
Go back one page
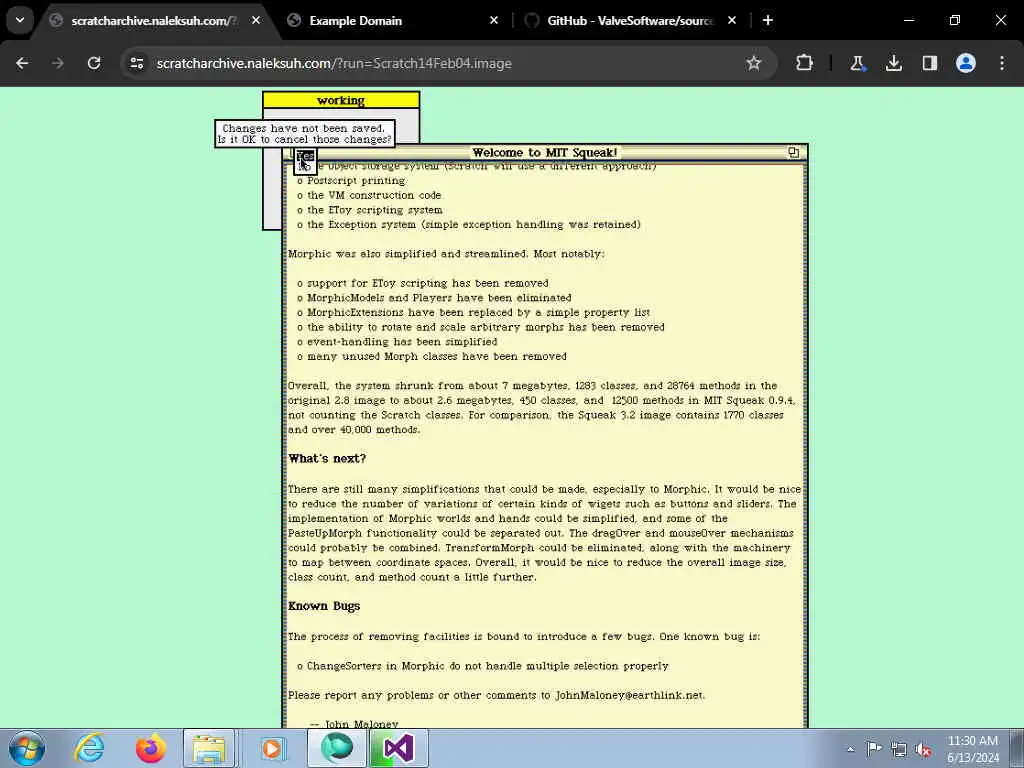pos(22,63)
